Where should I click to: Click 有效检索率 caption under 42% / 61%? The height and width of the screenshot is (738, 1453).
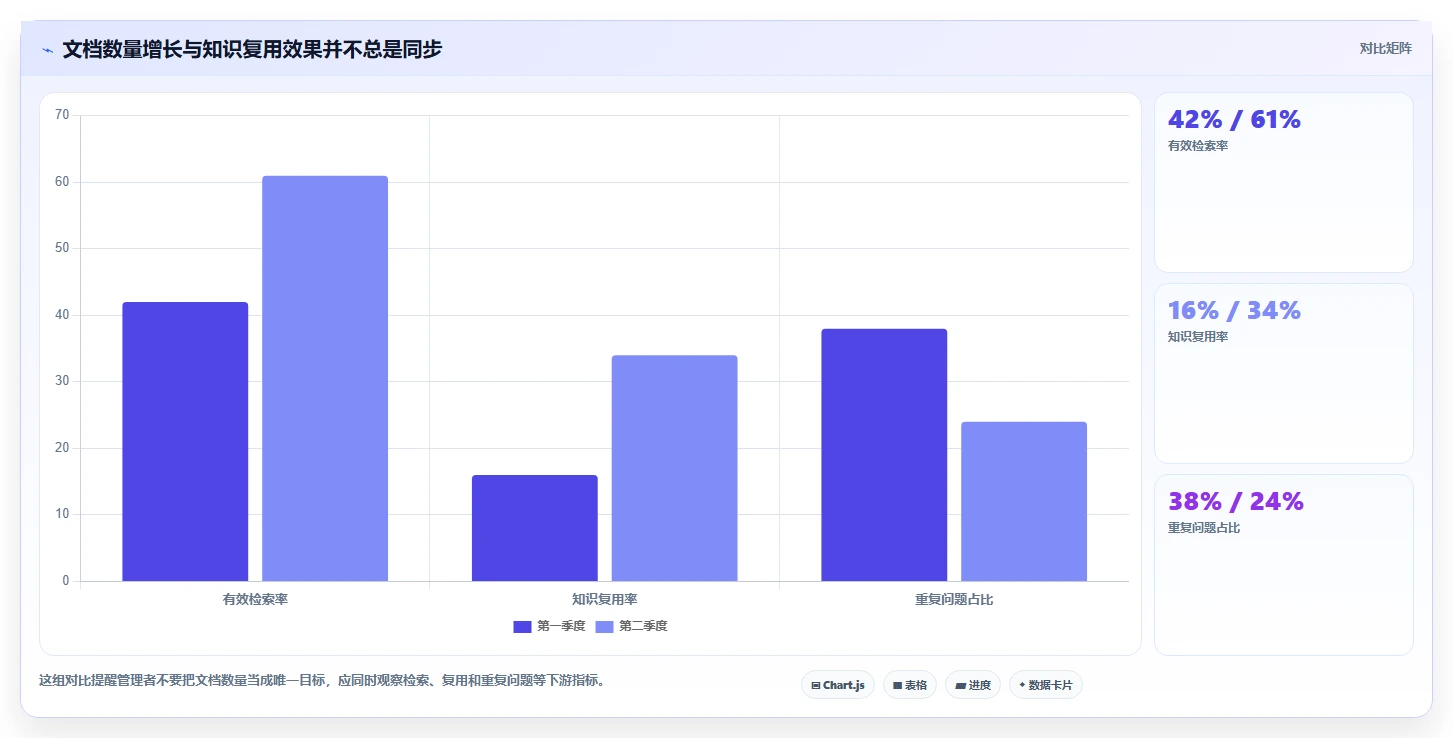[x=1198, y=146]
